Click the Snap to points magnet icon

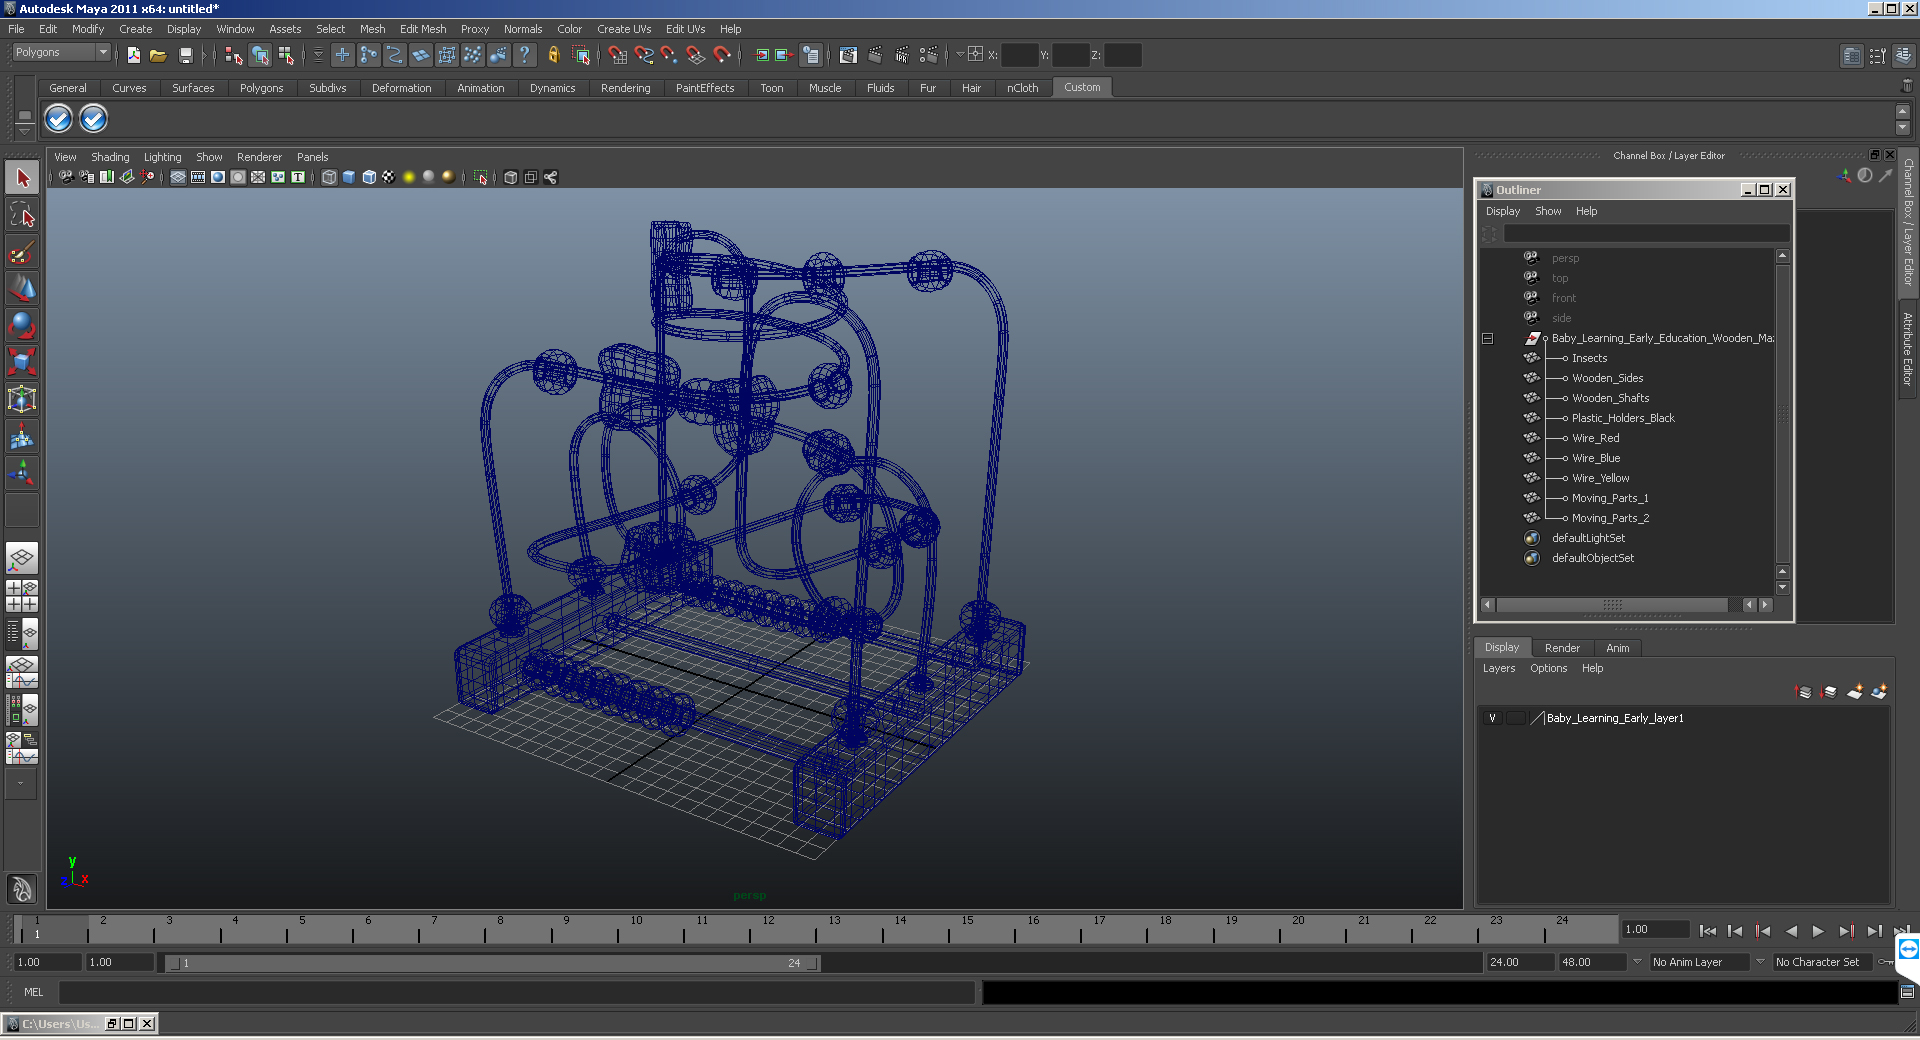pos(670,55)
